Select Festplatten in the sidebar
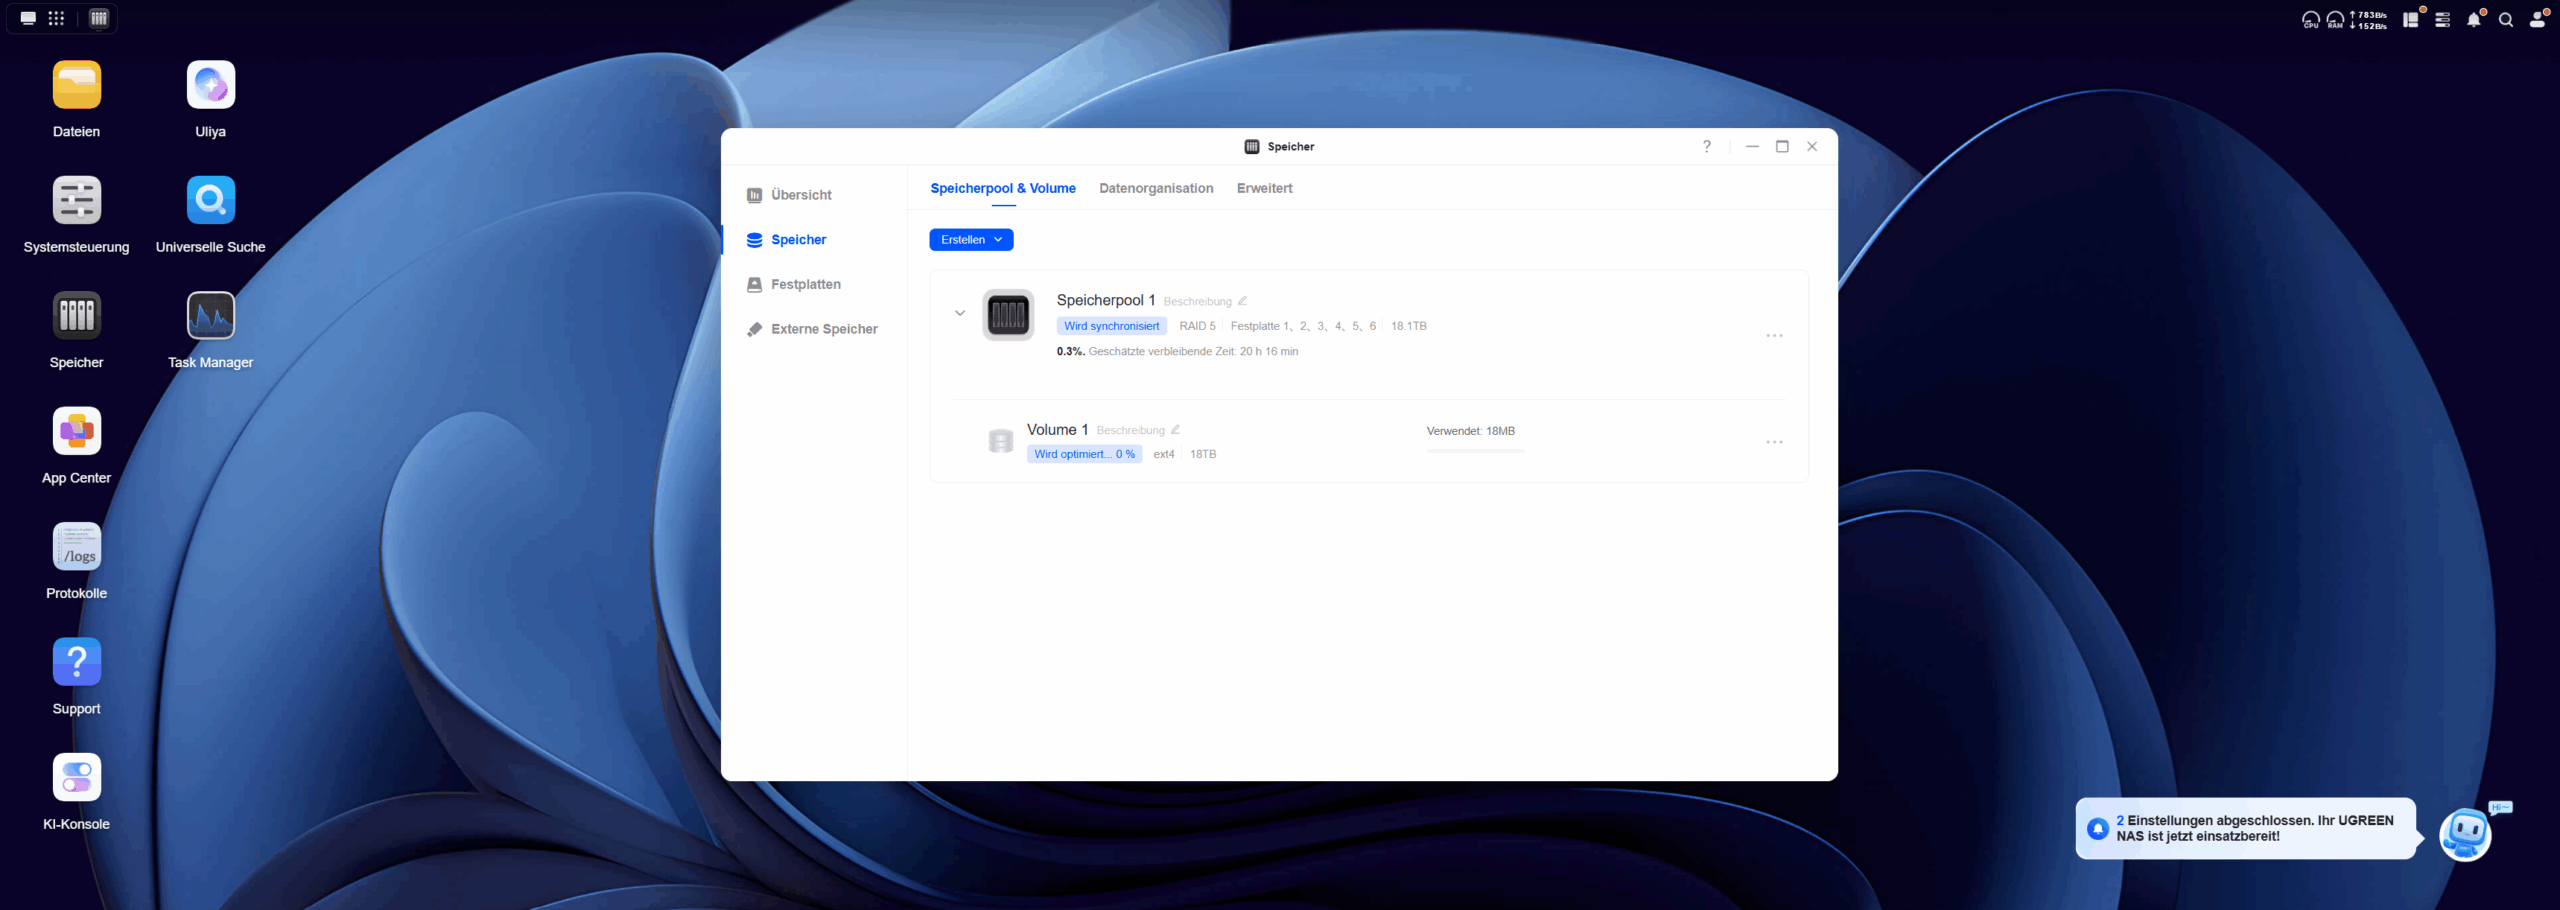The image size is (2560, 910). pyautogui.click(x=805, y=285)
